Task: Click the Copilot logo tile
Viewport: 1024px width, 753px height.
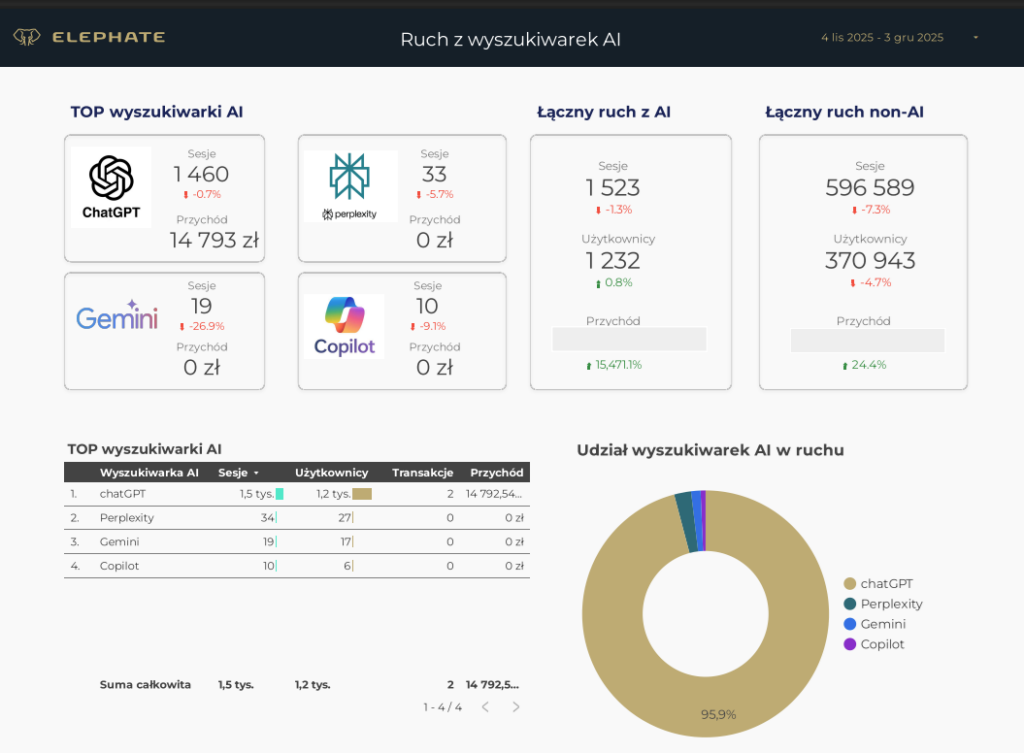Action: [x=345, y=326]
